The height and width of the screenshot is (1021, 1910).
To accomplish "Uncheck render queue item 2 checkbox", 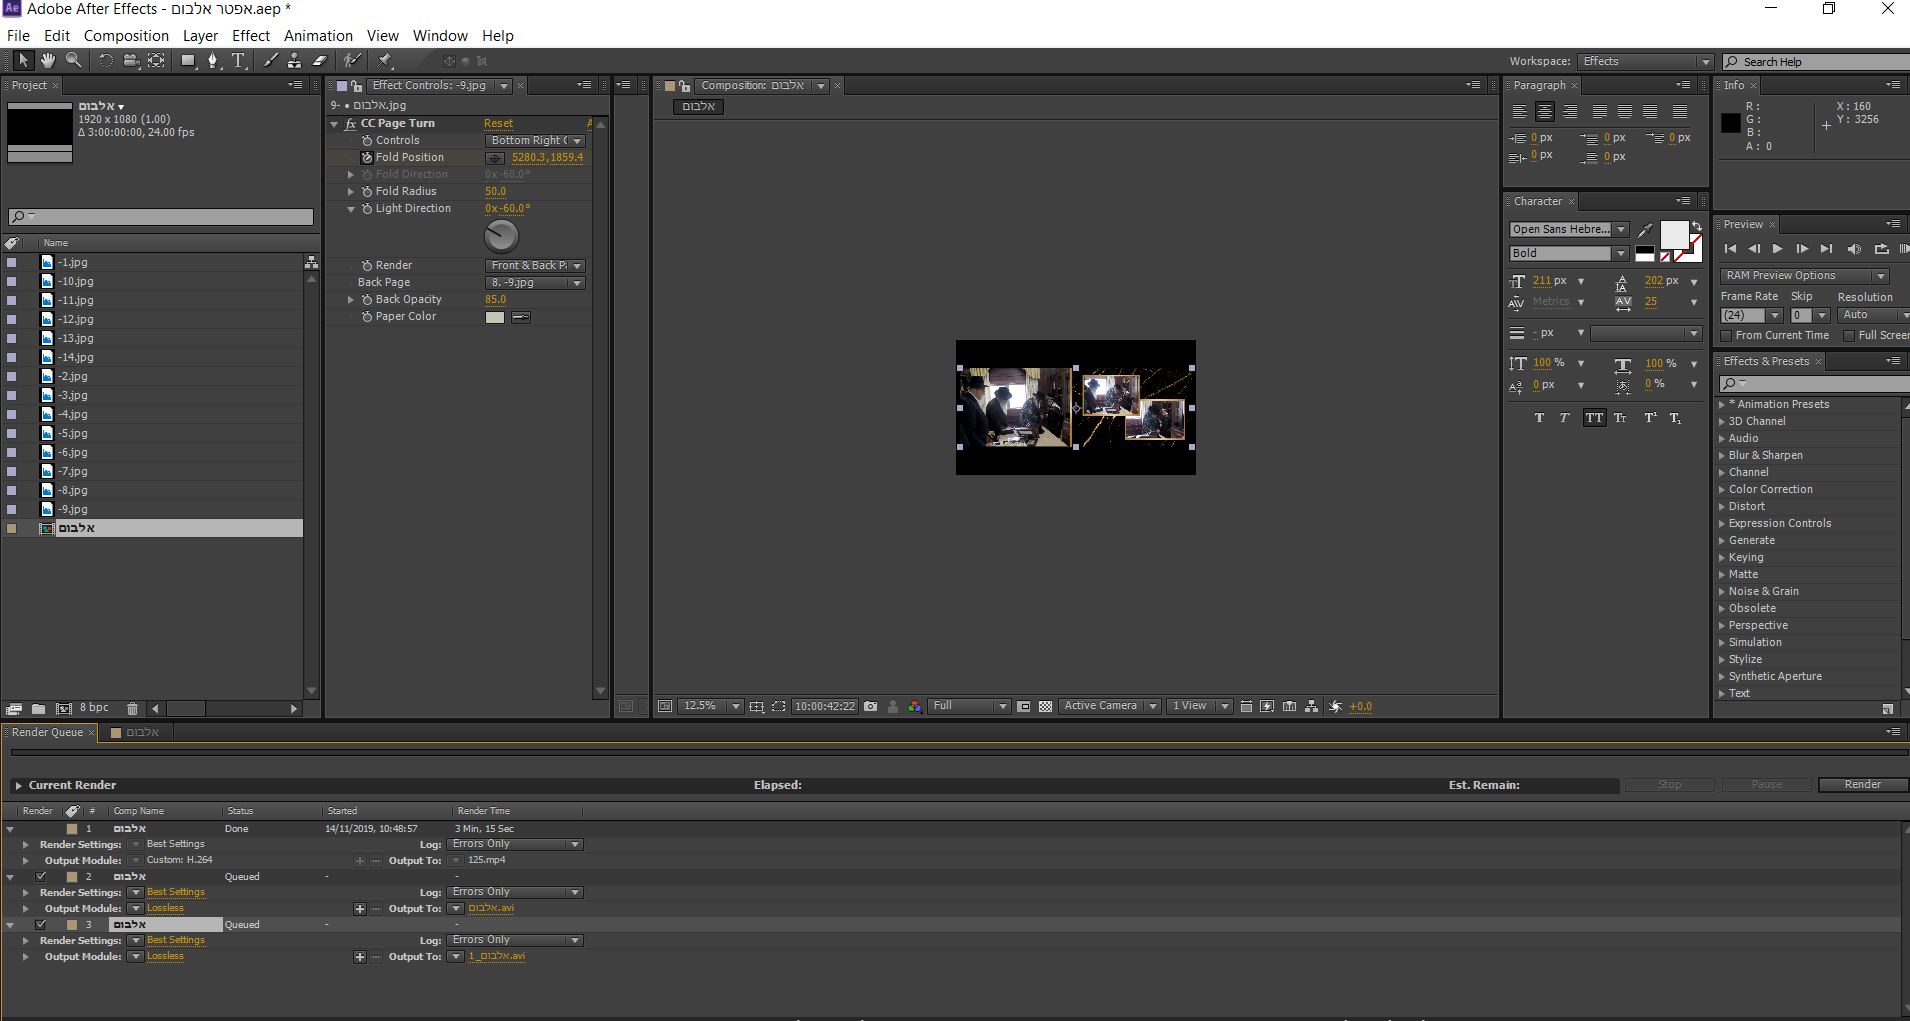I will tap(41, 877).
